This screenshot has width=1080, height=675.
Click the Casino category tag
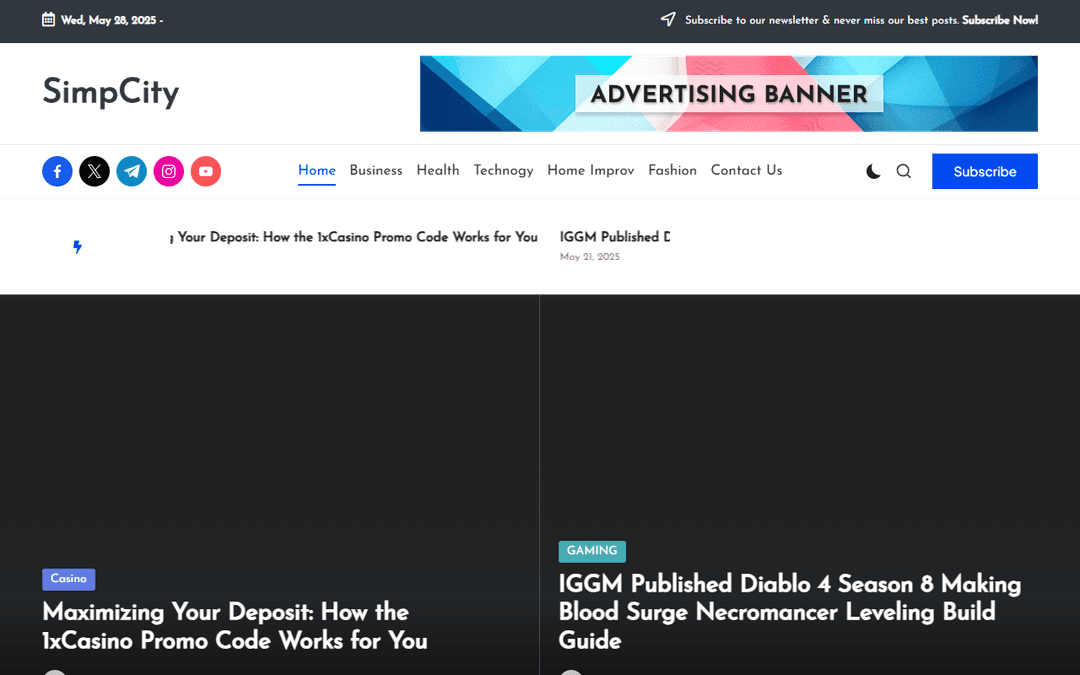tap(69, 579)
